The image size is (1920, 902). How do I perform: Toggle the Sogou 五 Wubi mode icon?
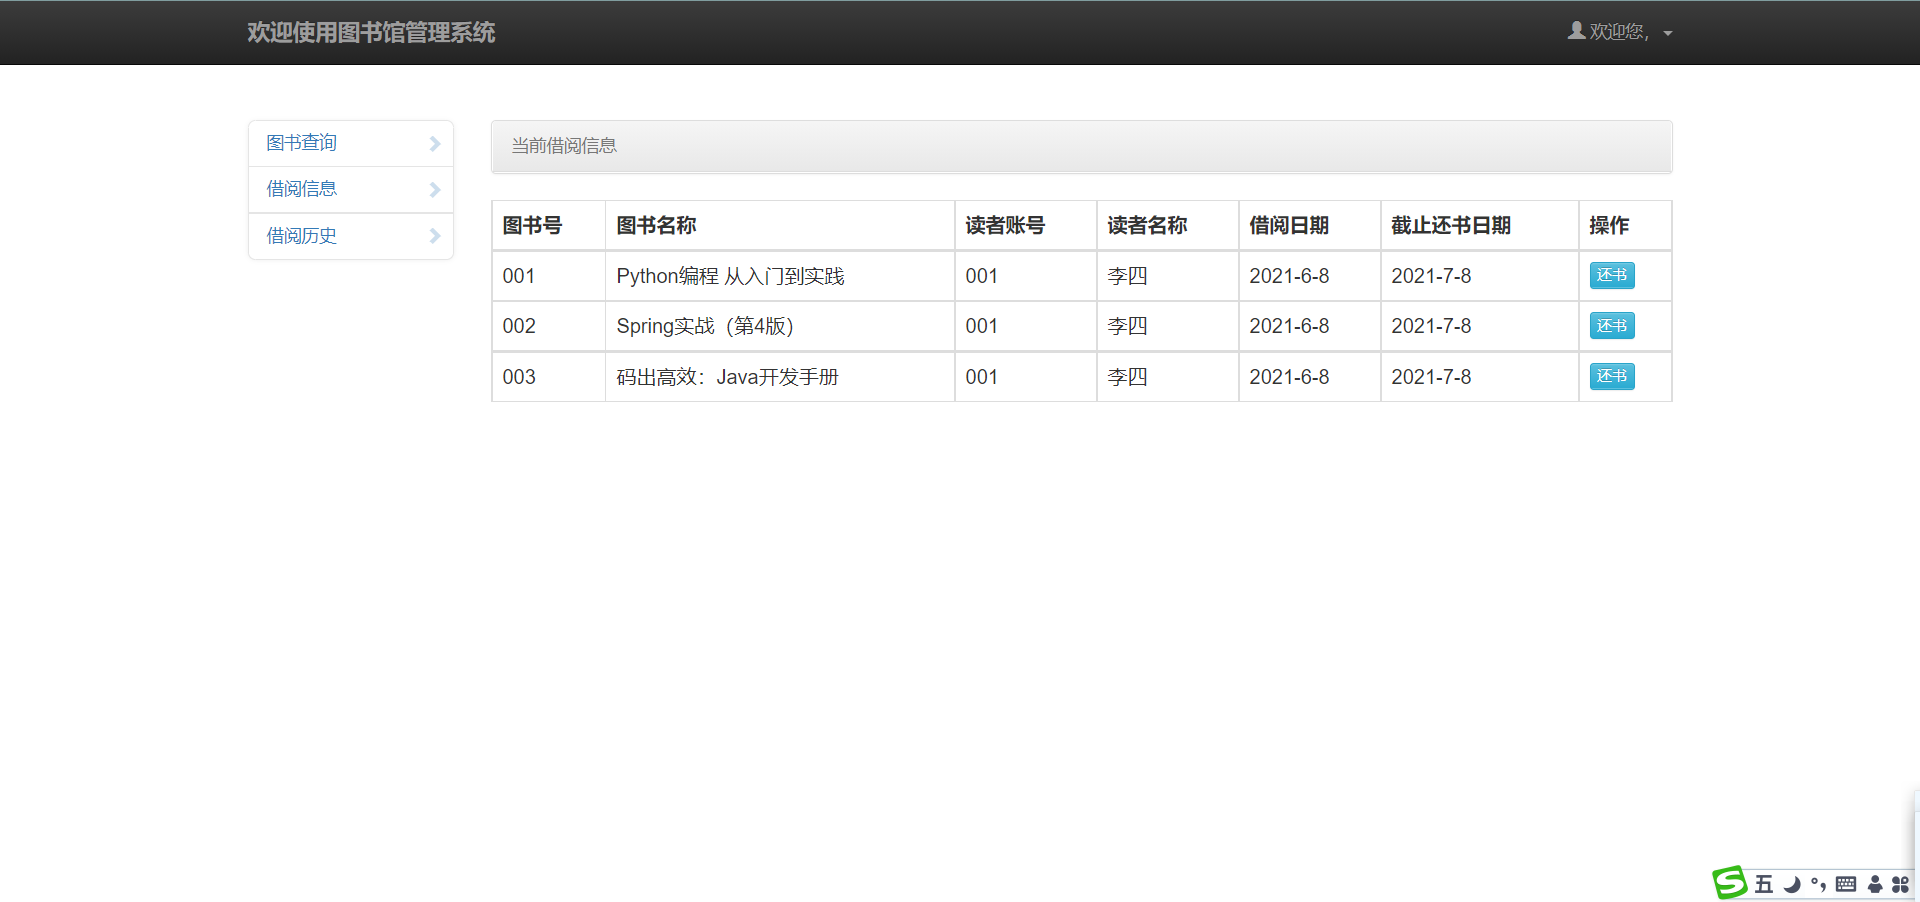pos(1764,884)
